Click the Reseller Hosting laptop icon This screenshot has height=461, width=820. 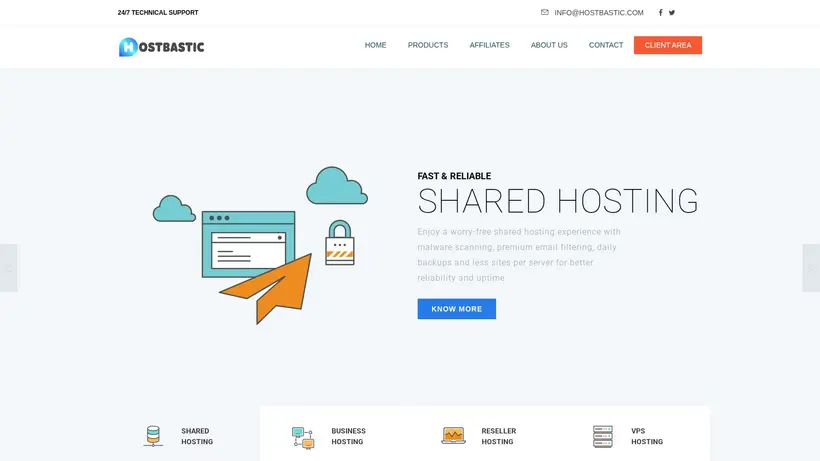point(453,435)
